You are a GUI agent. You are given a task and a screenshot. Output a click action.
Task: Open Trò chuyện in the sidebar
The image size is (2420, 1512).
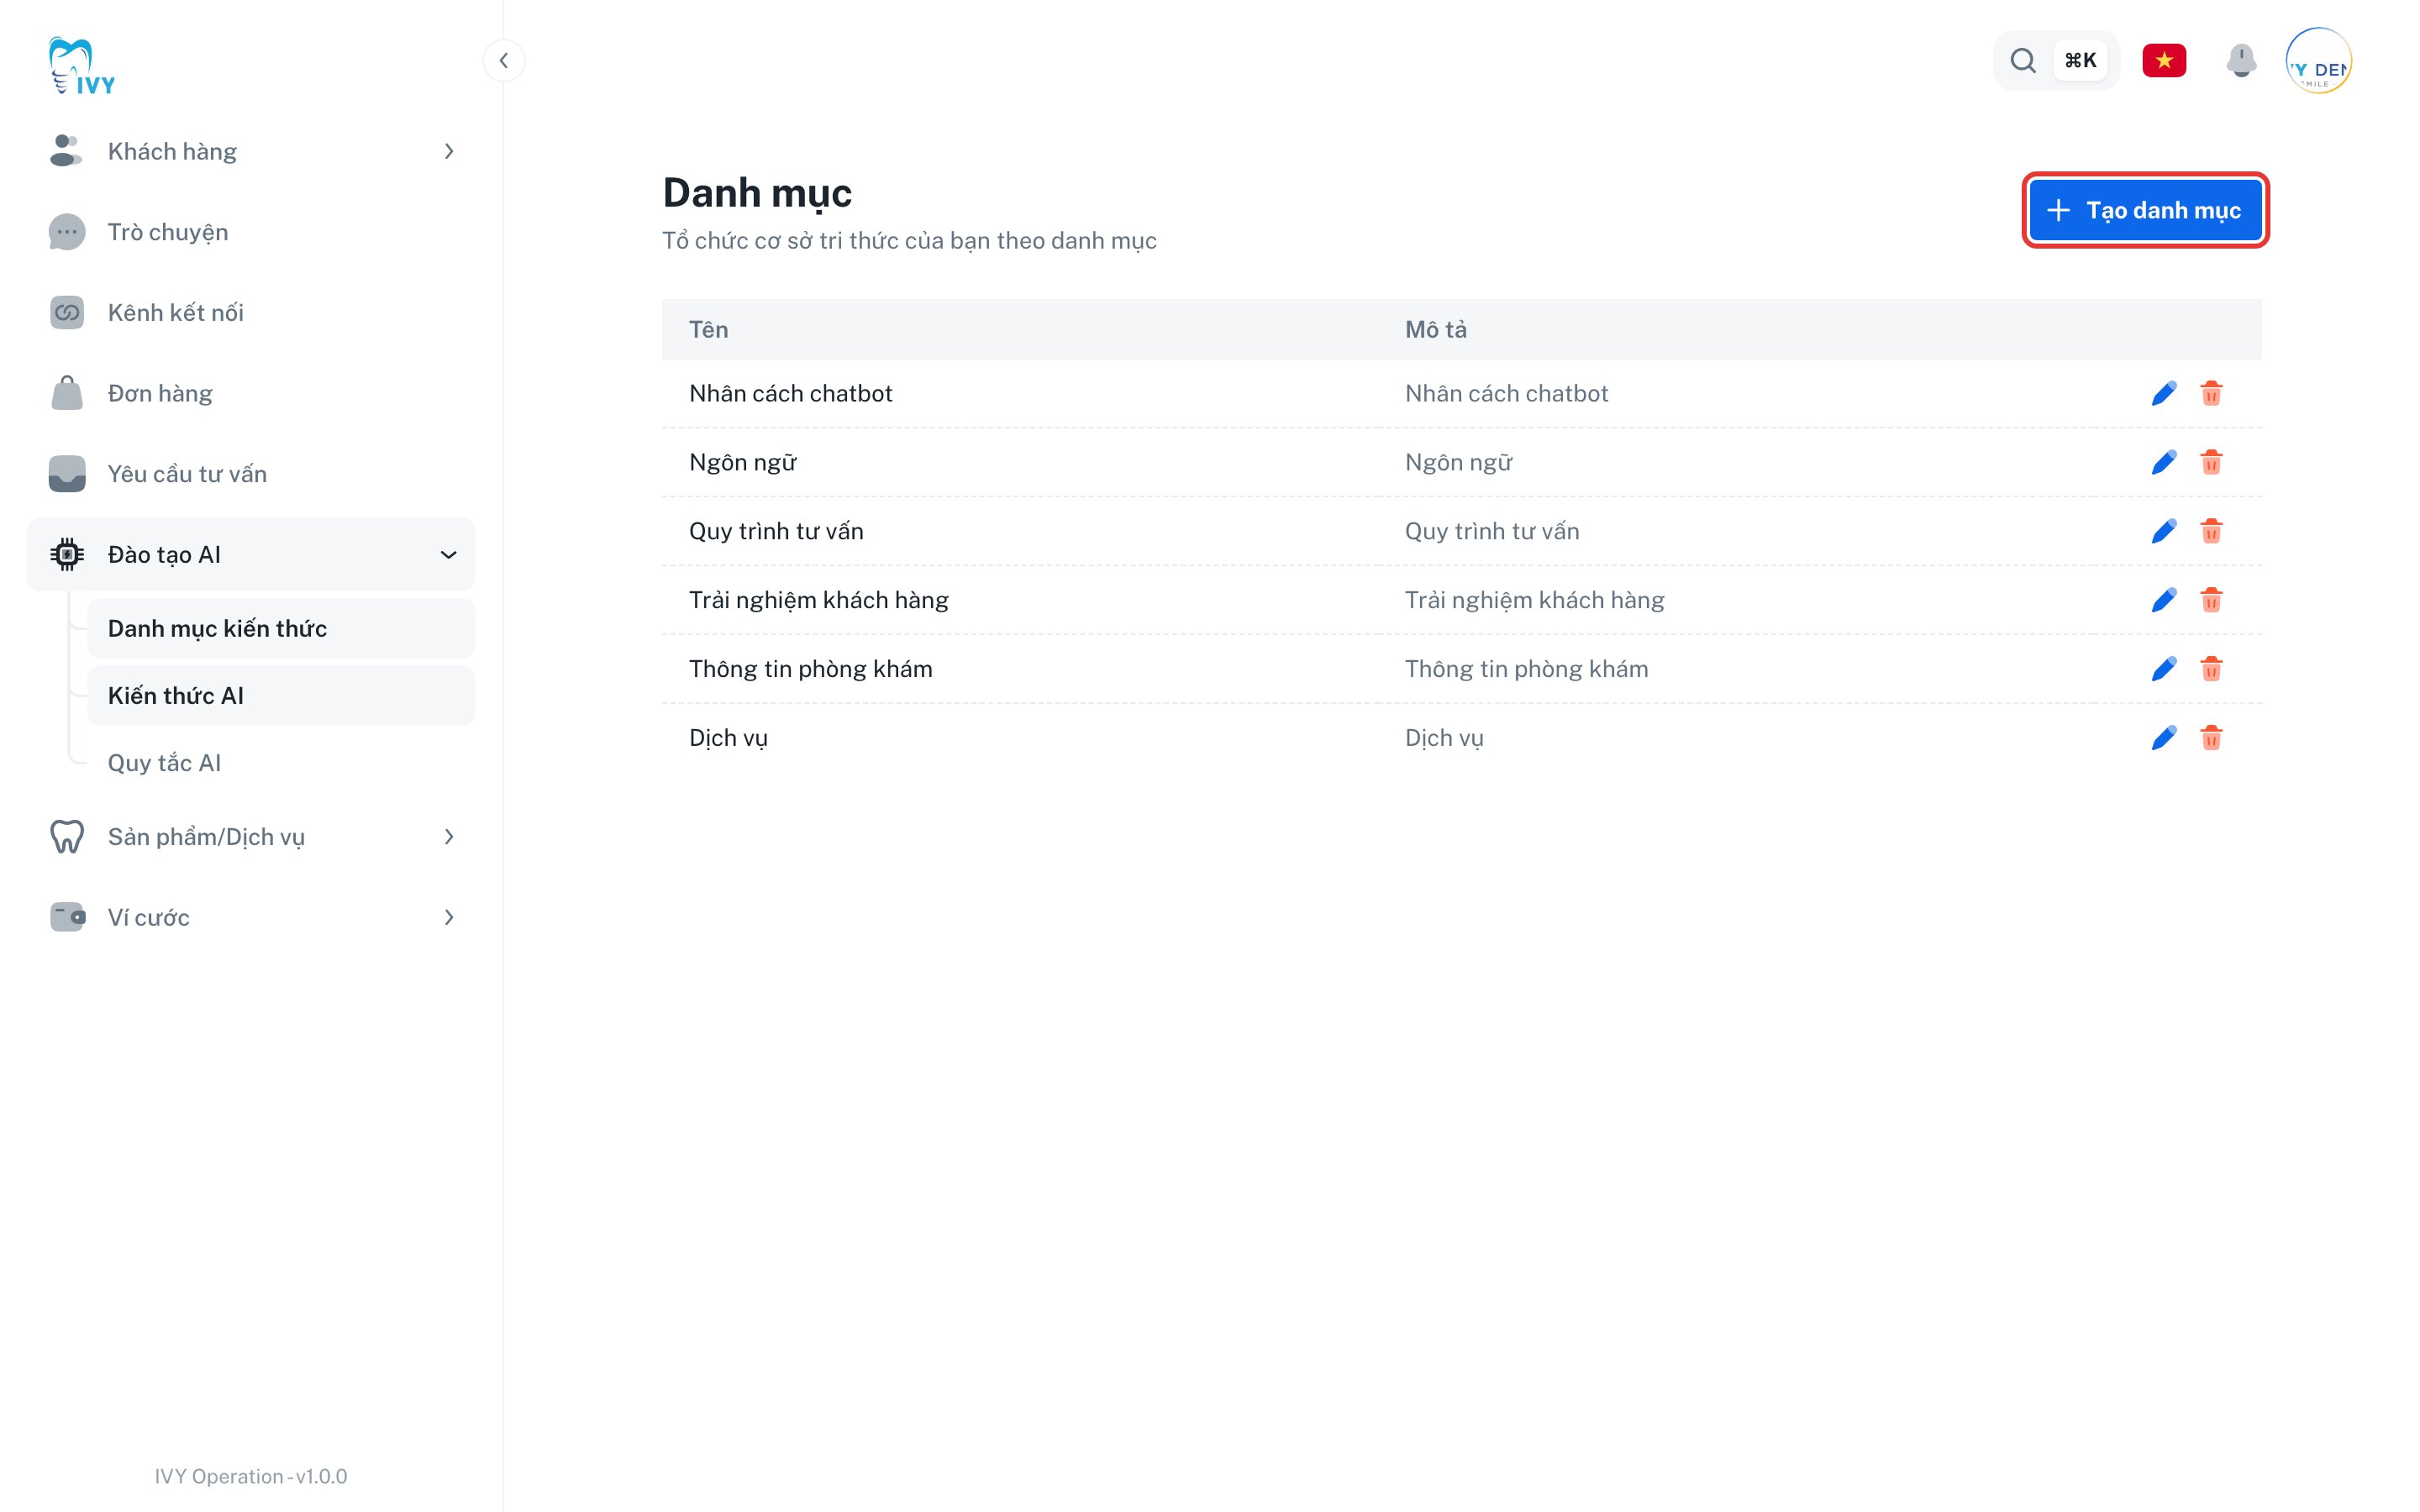(x=251, y=232)
